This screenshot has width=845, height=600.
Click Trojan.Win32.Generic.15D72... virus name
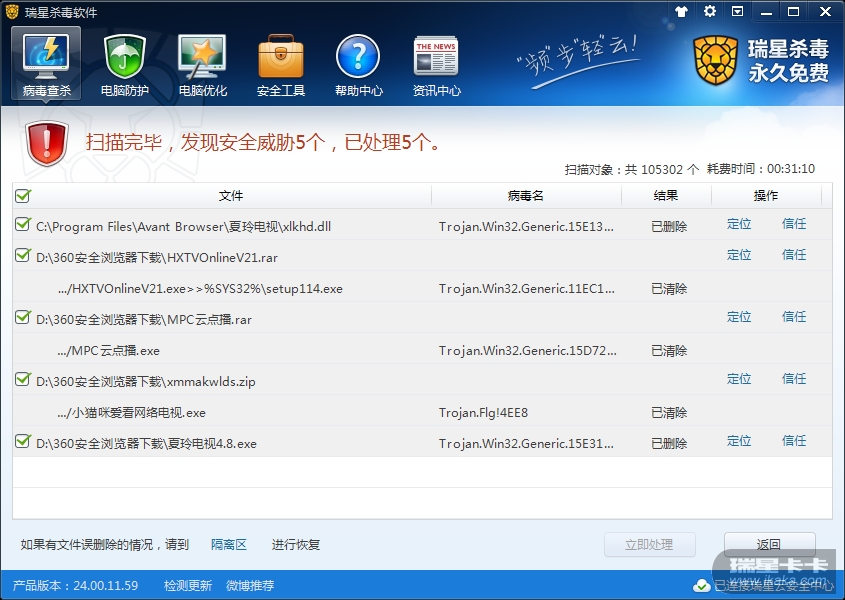(x=528, y=350)
